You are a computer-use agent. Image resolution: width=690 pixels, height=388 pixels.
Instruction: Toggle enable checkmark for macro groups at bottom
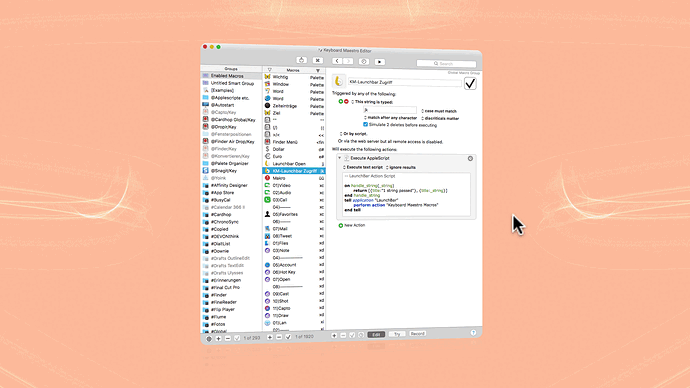(x=237, y=338)
